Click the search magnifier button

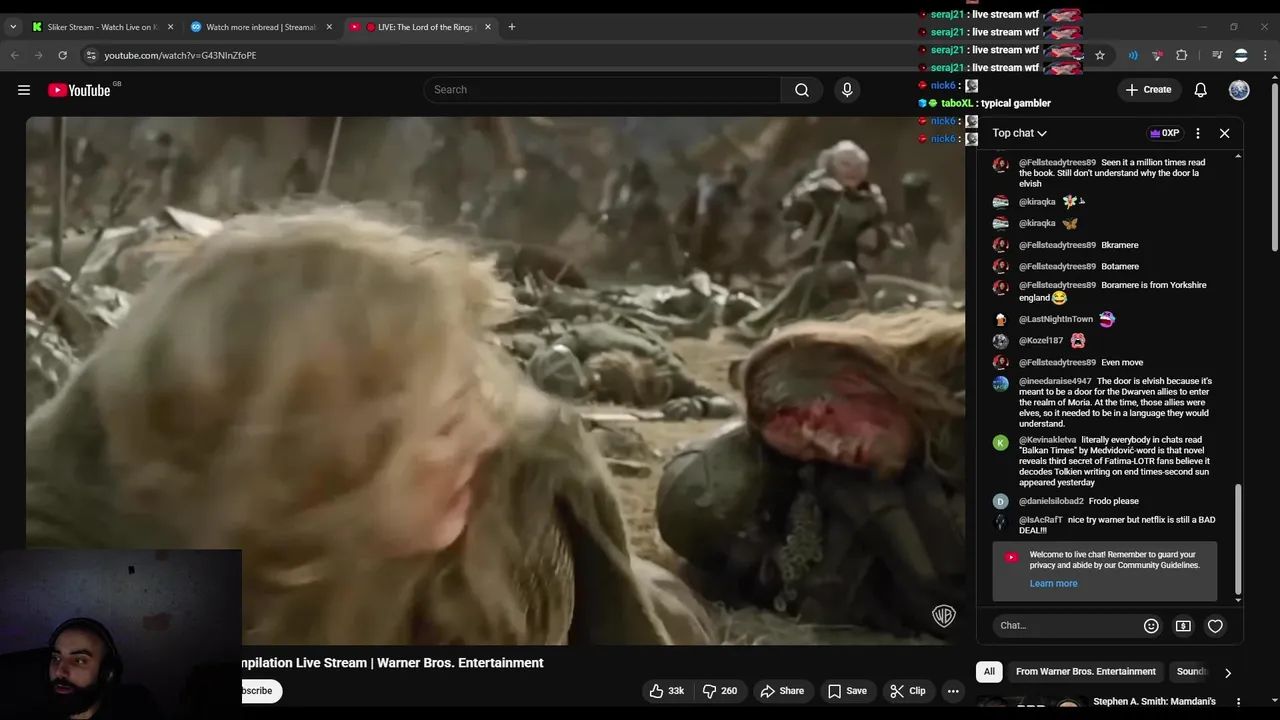pyautogui.click(x=802, y=90)
